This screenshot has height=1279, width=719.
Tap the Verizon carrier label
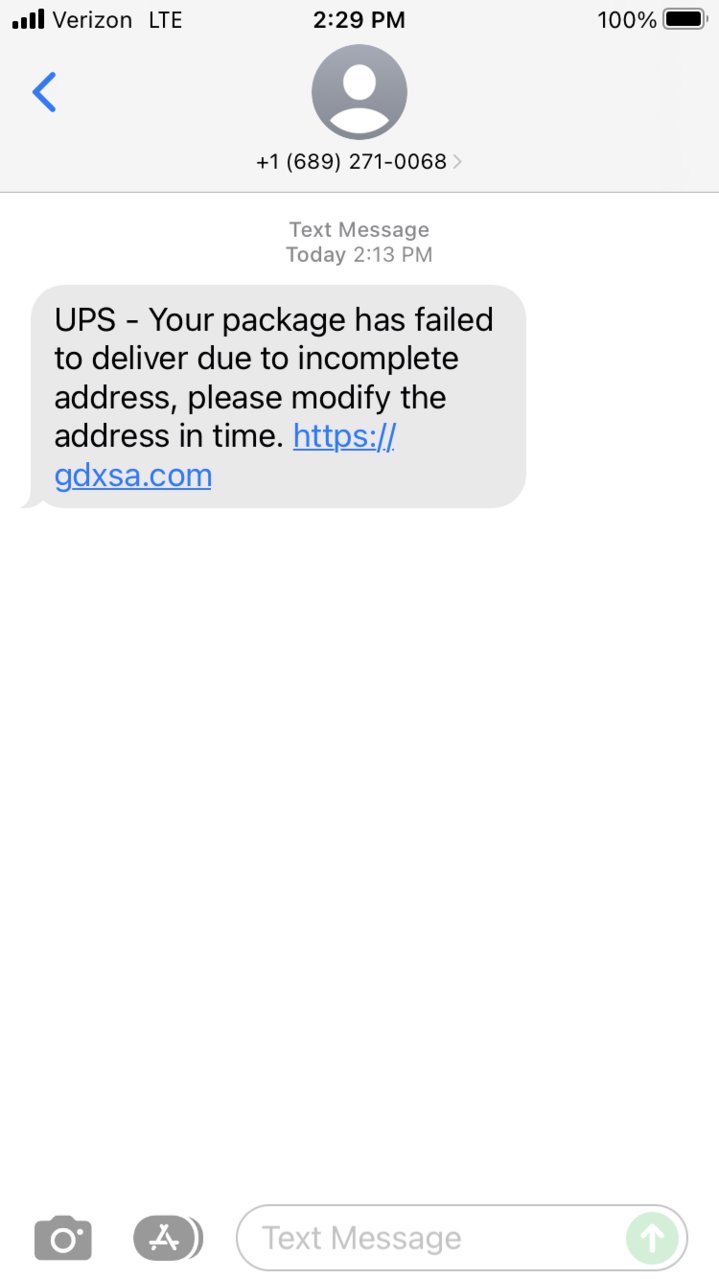93,19
